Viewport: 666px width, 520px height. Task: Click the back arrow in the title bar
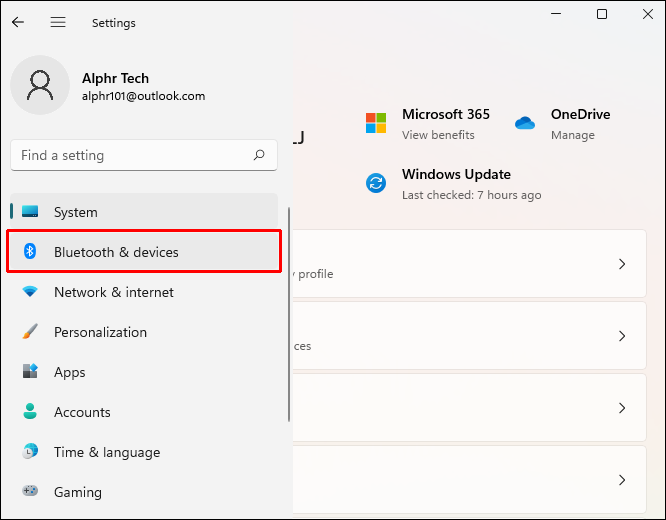click(x=18, y=22)
